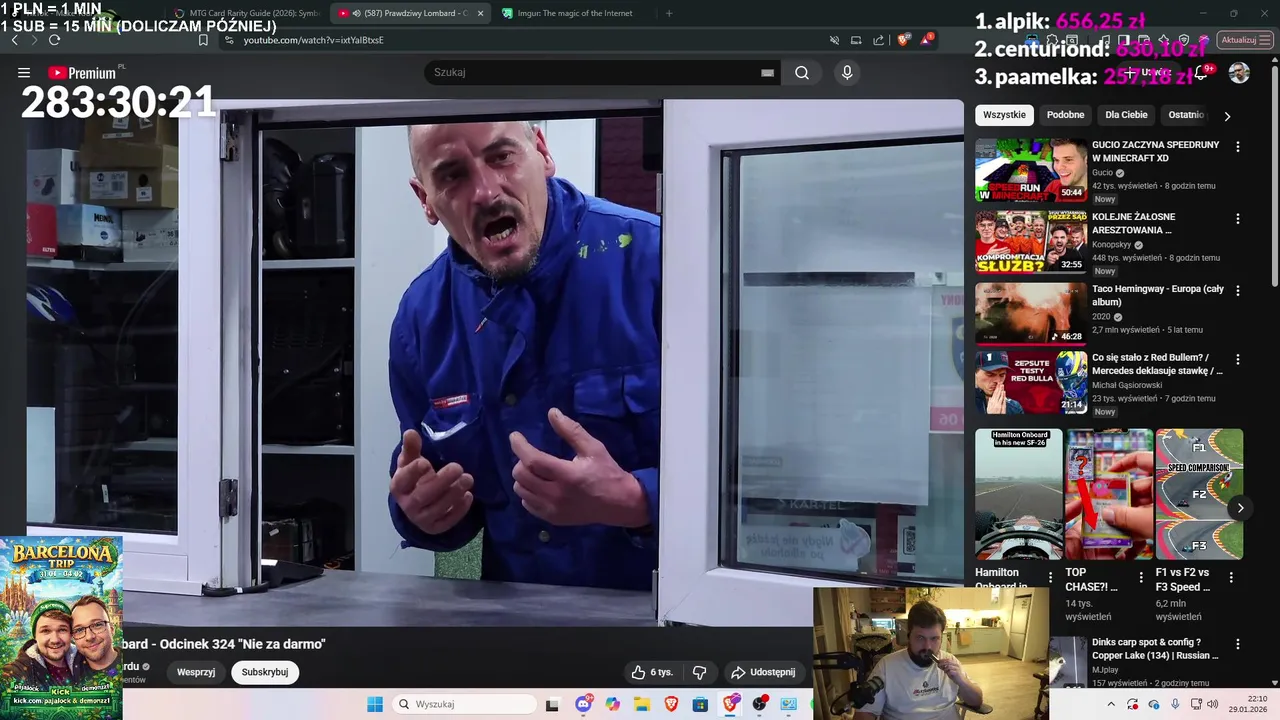Open options for Dinks carp spot video
This screenshot has height=720, width=1280.
(x=1238, y=644)
